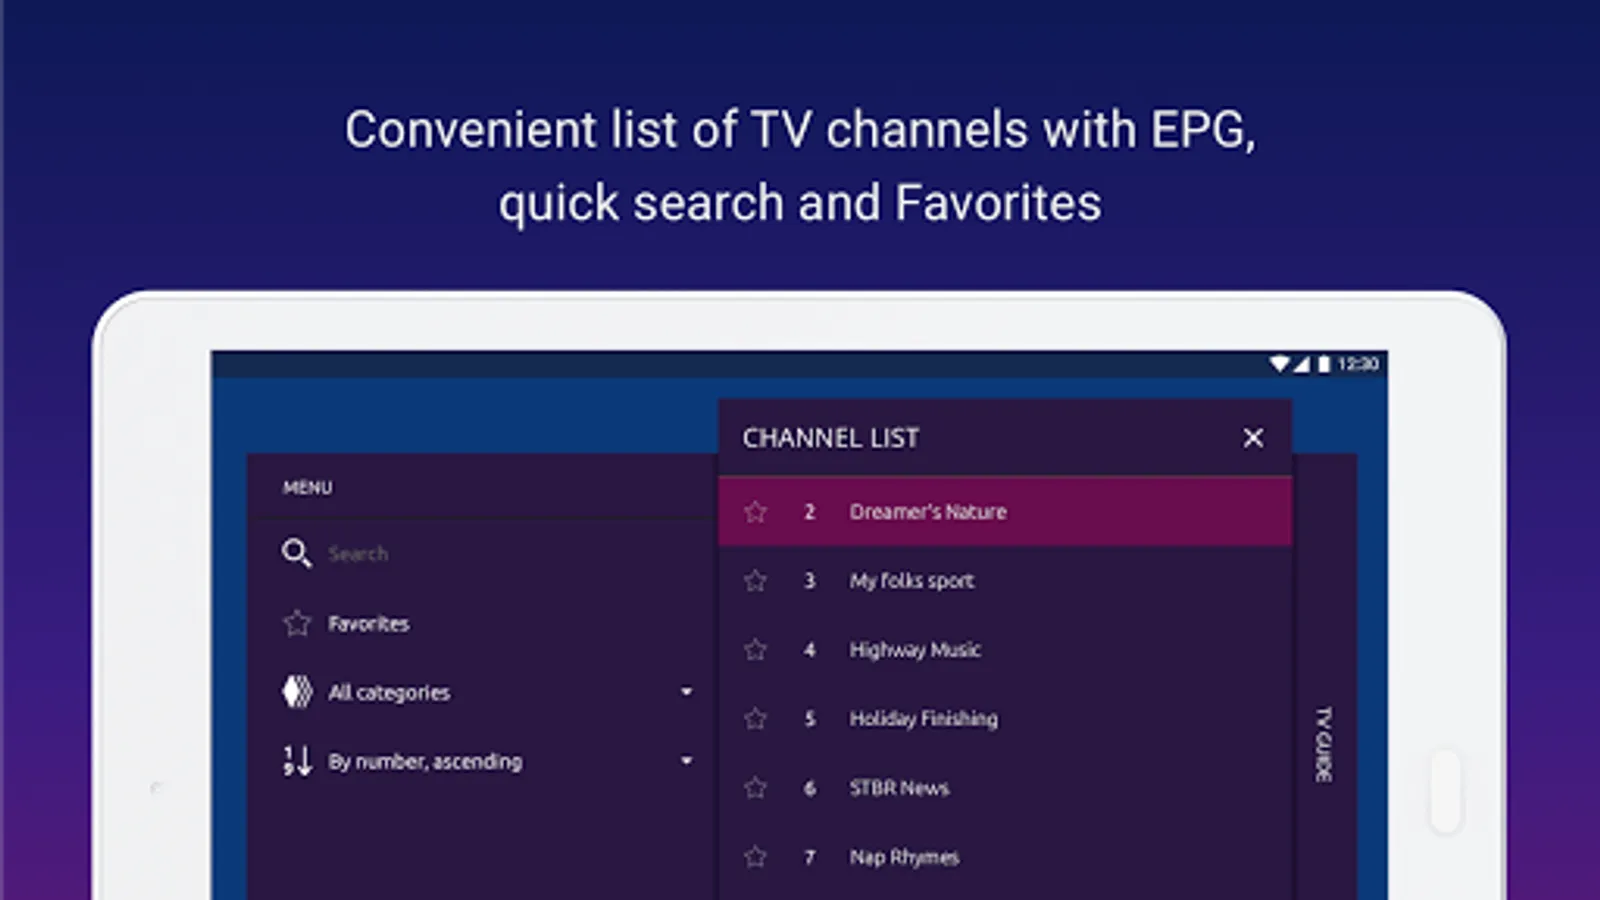Select the Dreamer's Nature channel
The height and width of the screenshot is (900, 1600).
pyautogui.click(x=1005, y=512)
